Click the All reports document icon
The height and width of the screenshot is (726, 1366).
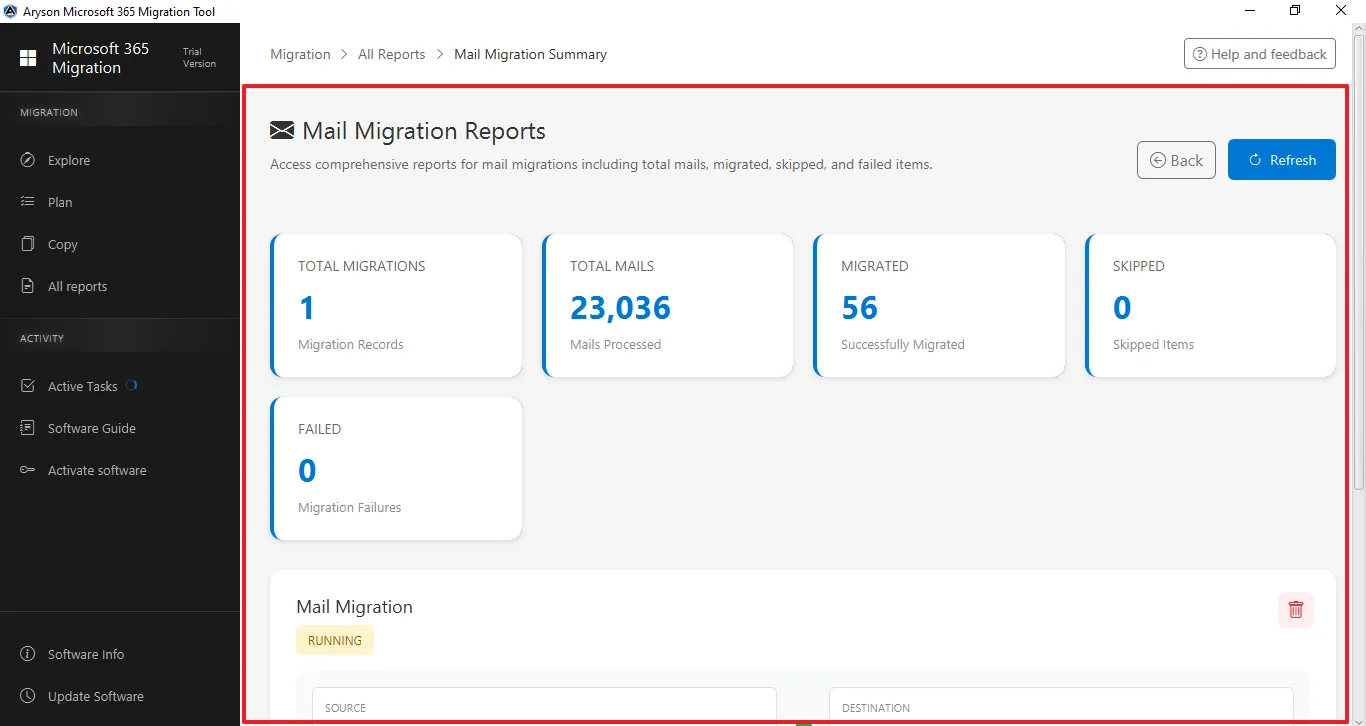pyautogui.click(x=28, y=286)
